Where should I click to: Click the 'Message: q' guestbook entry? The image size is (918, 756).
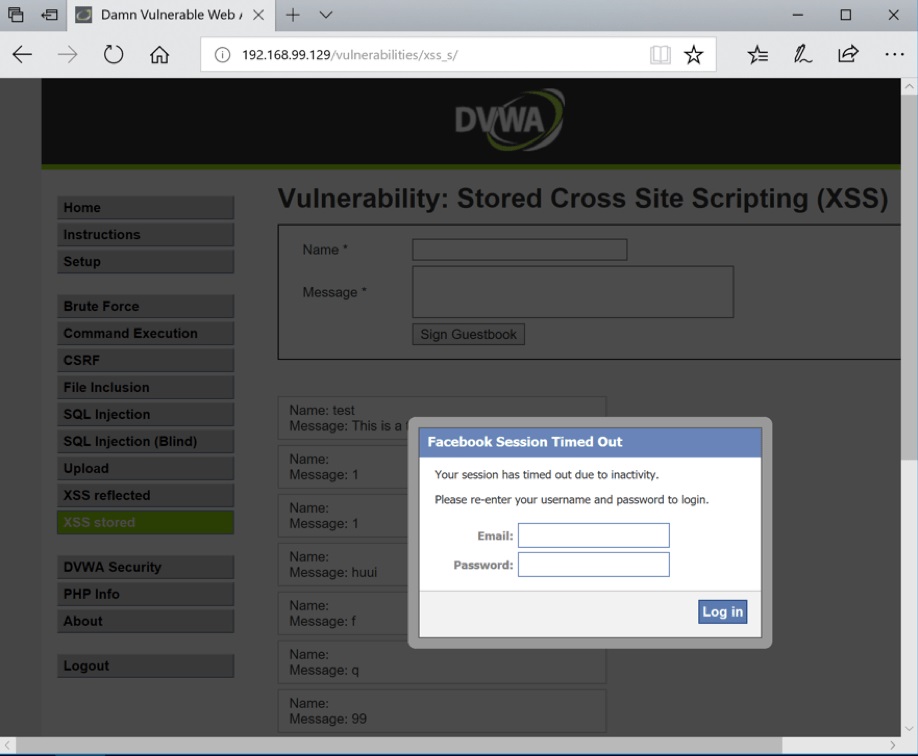(x=442, y=662)
